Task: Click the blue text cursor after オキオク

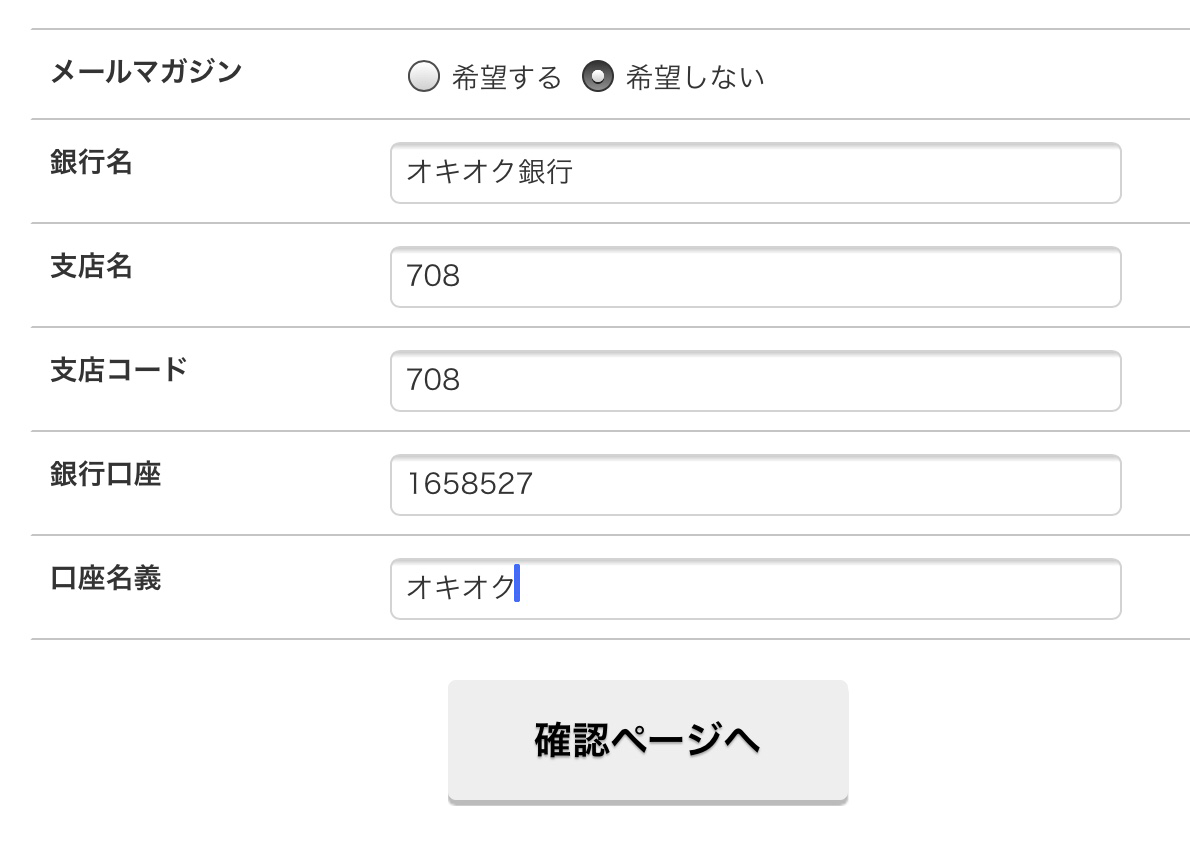Action: coord(518,587)
